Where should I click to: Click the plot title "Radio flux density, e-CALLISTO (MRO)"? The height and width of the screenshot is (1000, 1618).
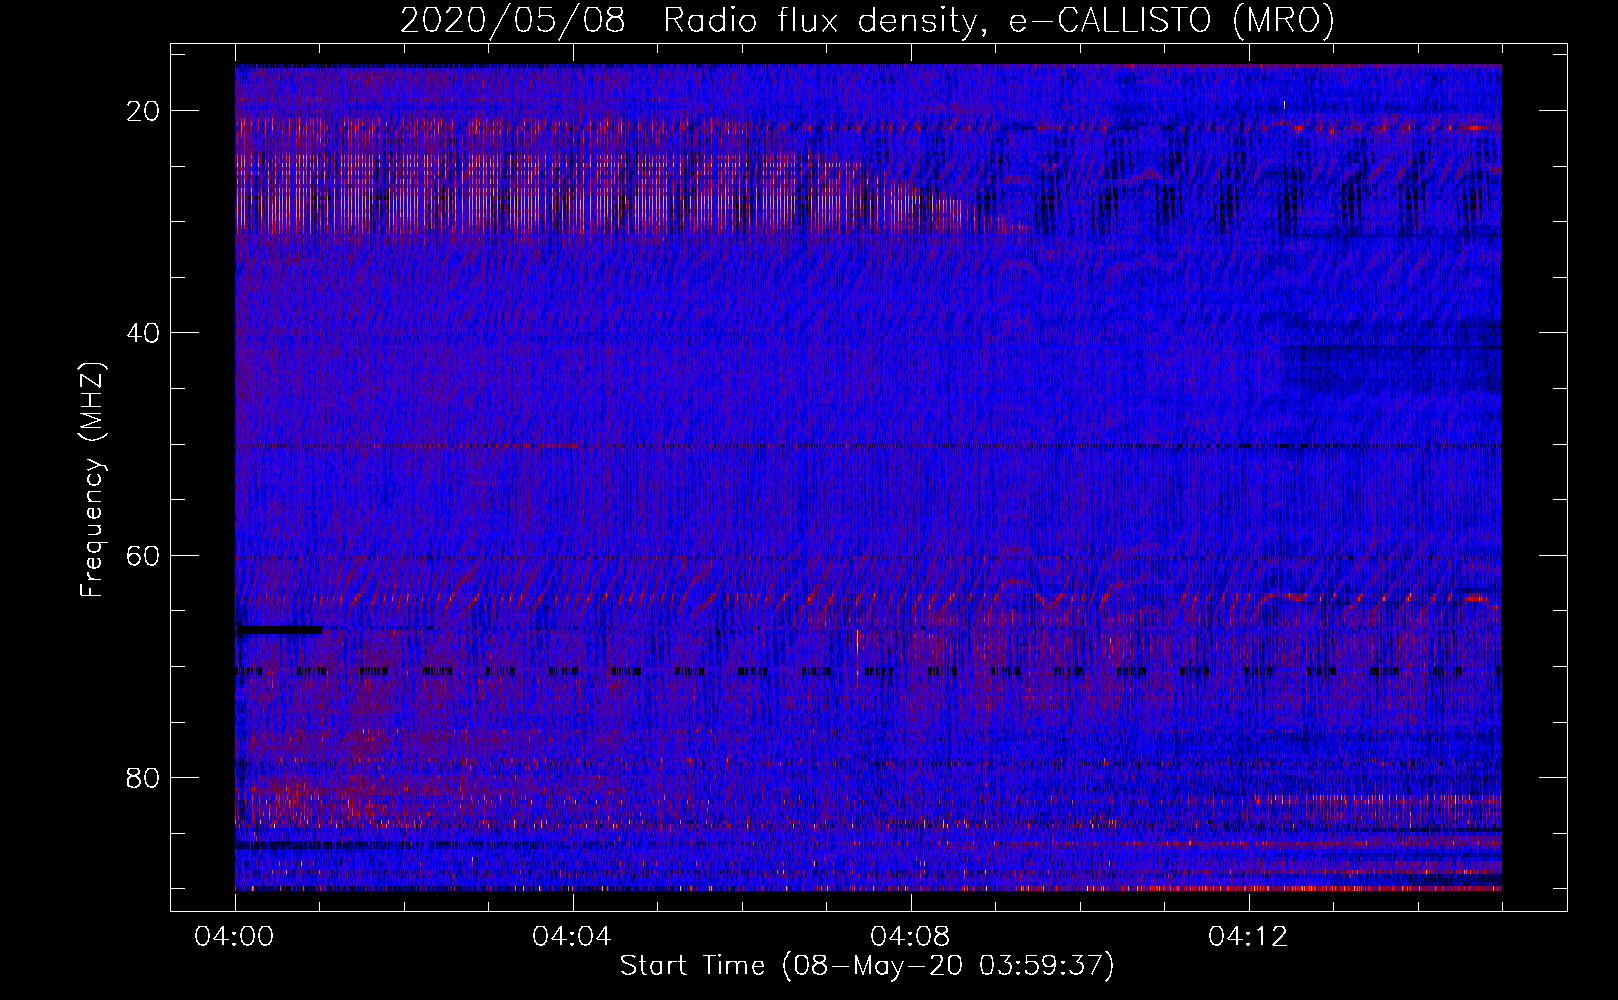pyautogui.click(x=998, y=20)
